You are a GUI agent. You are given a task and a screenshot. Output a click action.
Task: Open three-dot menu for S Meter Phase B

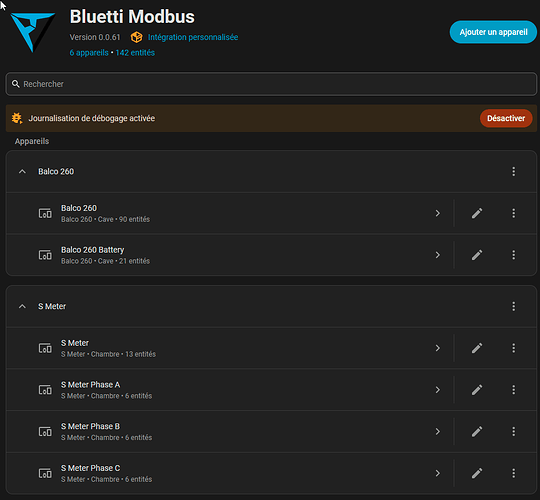point(513,431)
